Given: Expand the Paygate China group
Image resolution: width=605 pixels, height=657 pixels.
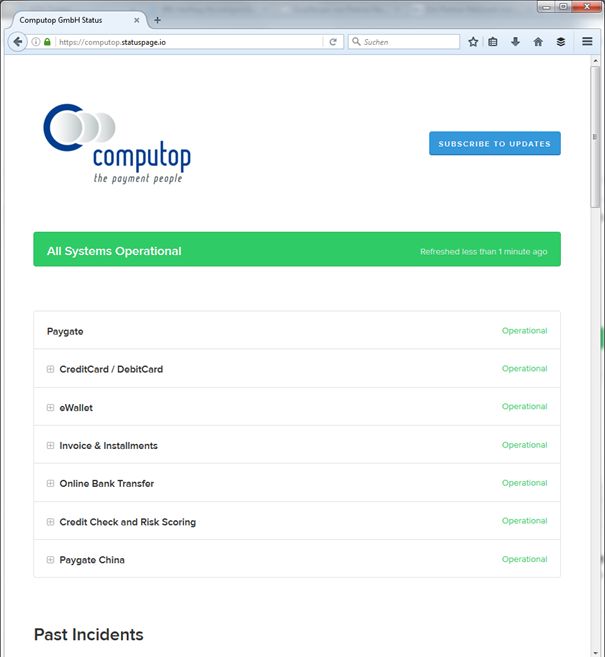Looking at the screenshot, I should tap(50, 560).
